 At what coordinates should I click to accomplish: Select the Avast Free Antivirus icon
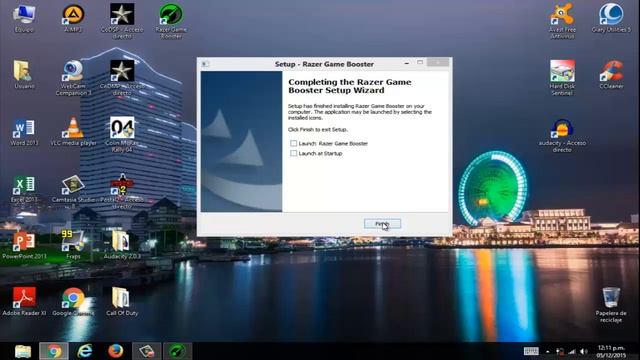pos(562,21)
